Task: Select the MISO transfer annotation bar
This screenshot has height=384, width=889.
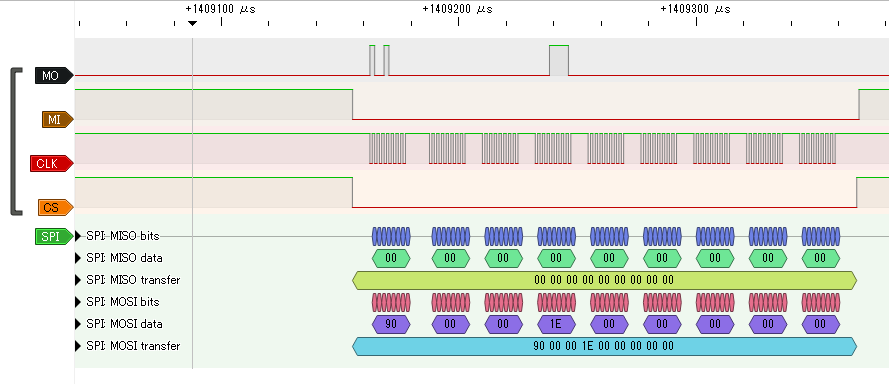Action: pyautogui.click(x=604, y=280)
